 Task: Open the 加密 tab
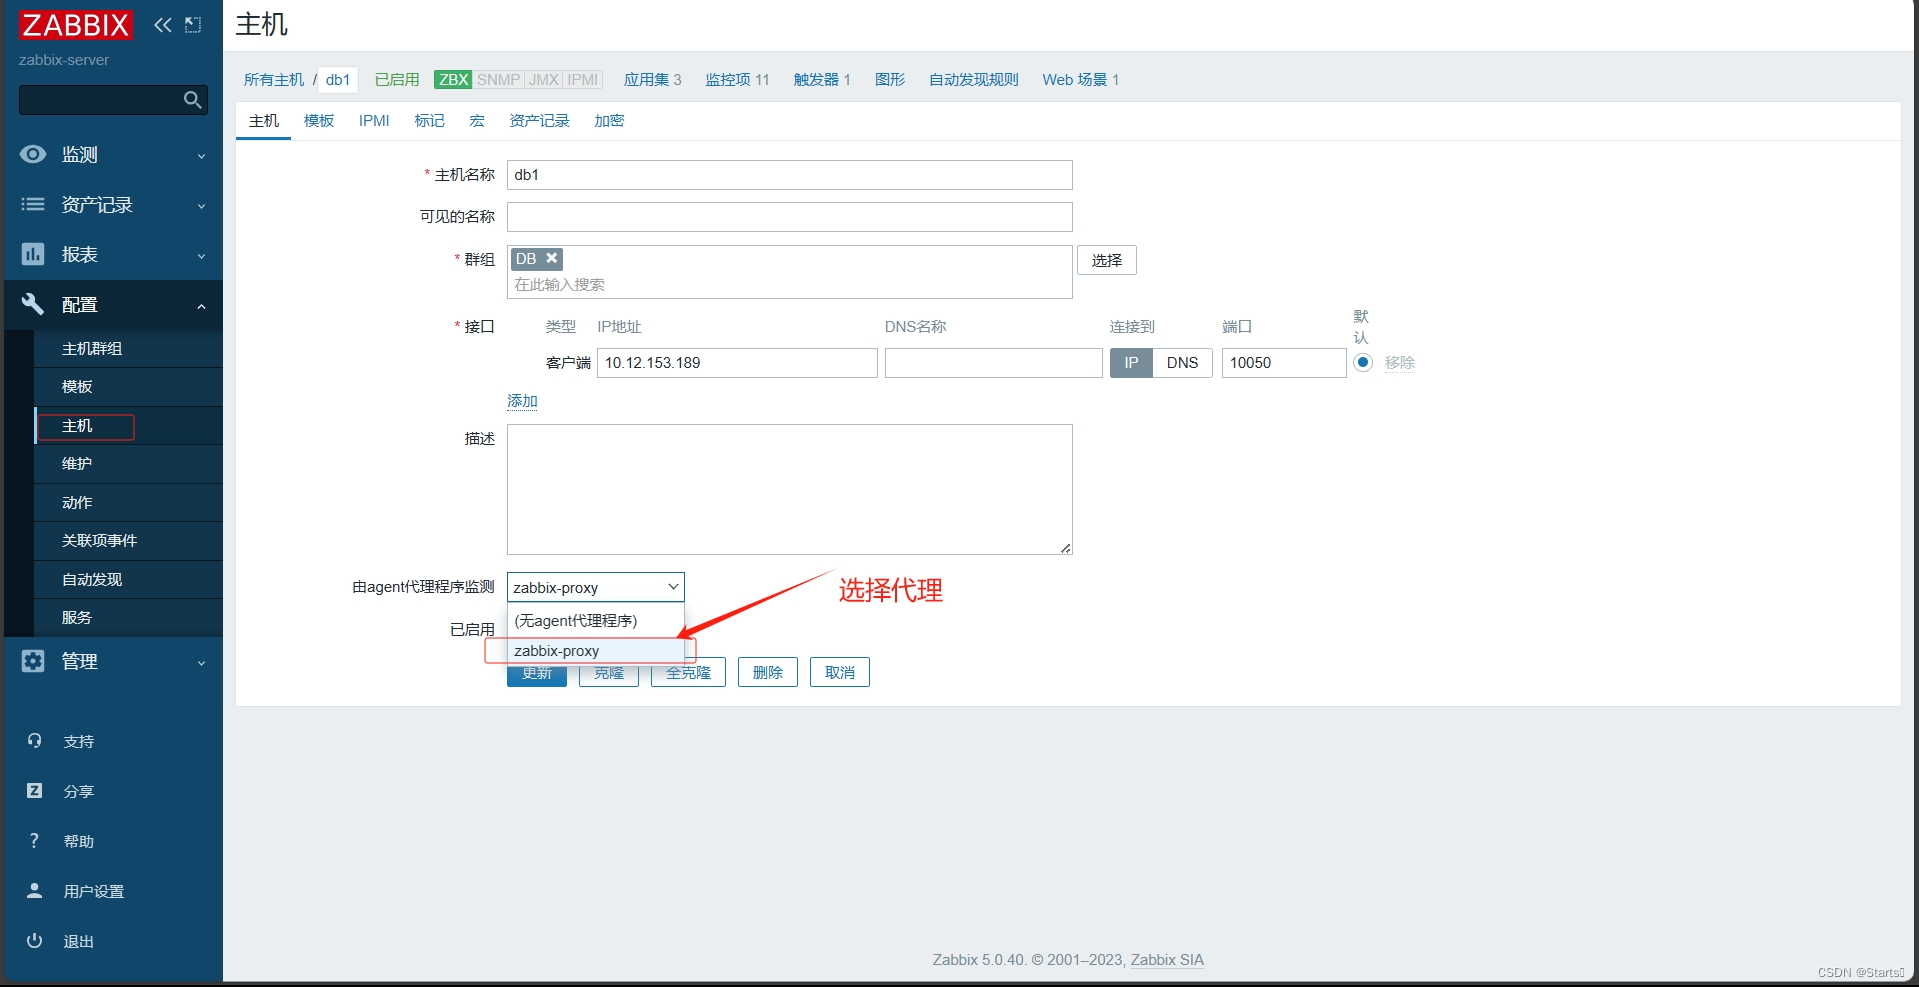(609, 121)
